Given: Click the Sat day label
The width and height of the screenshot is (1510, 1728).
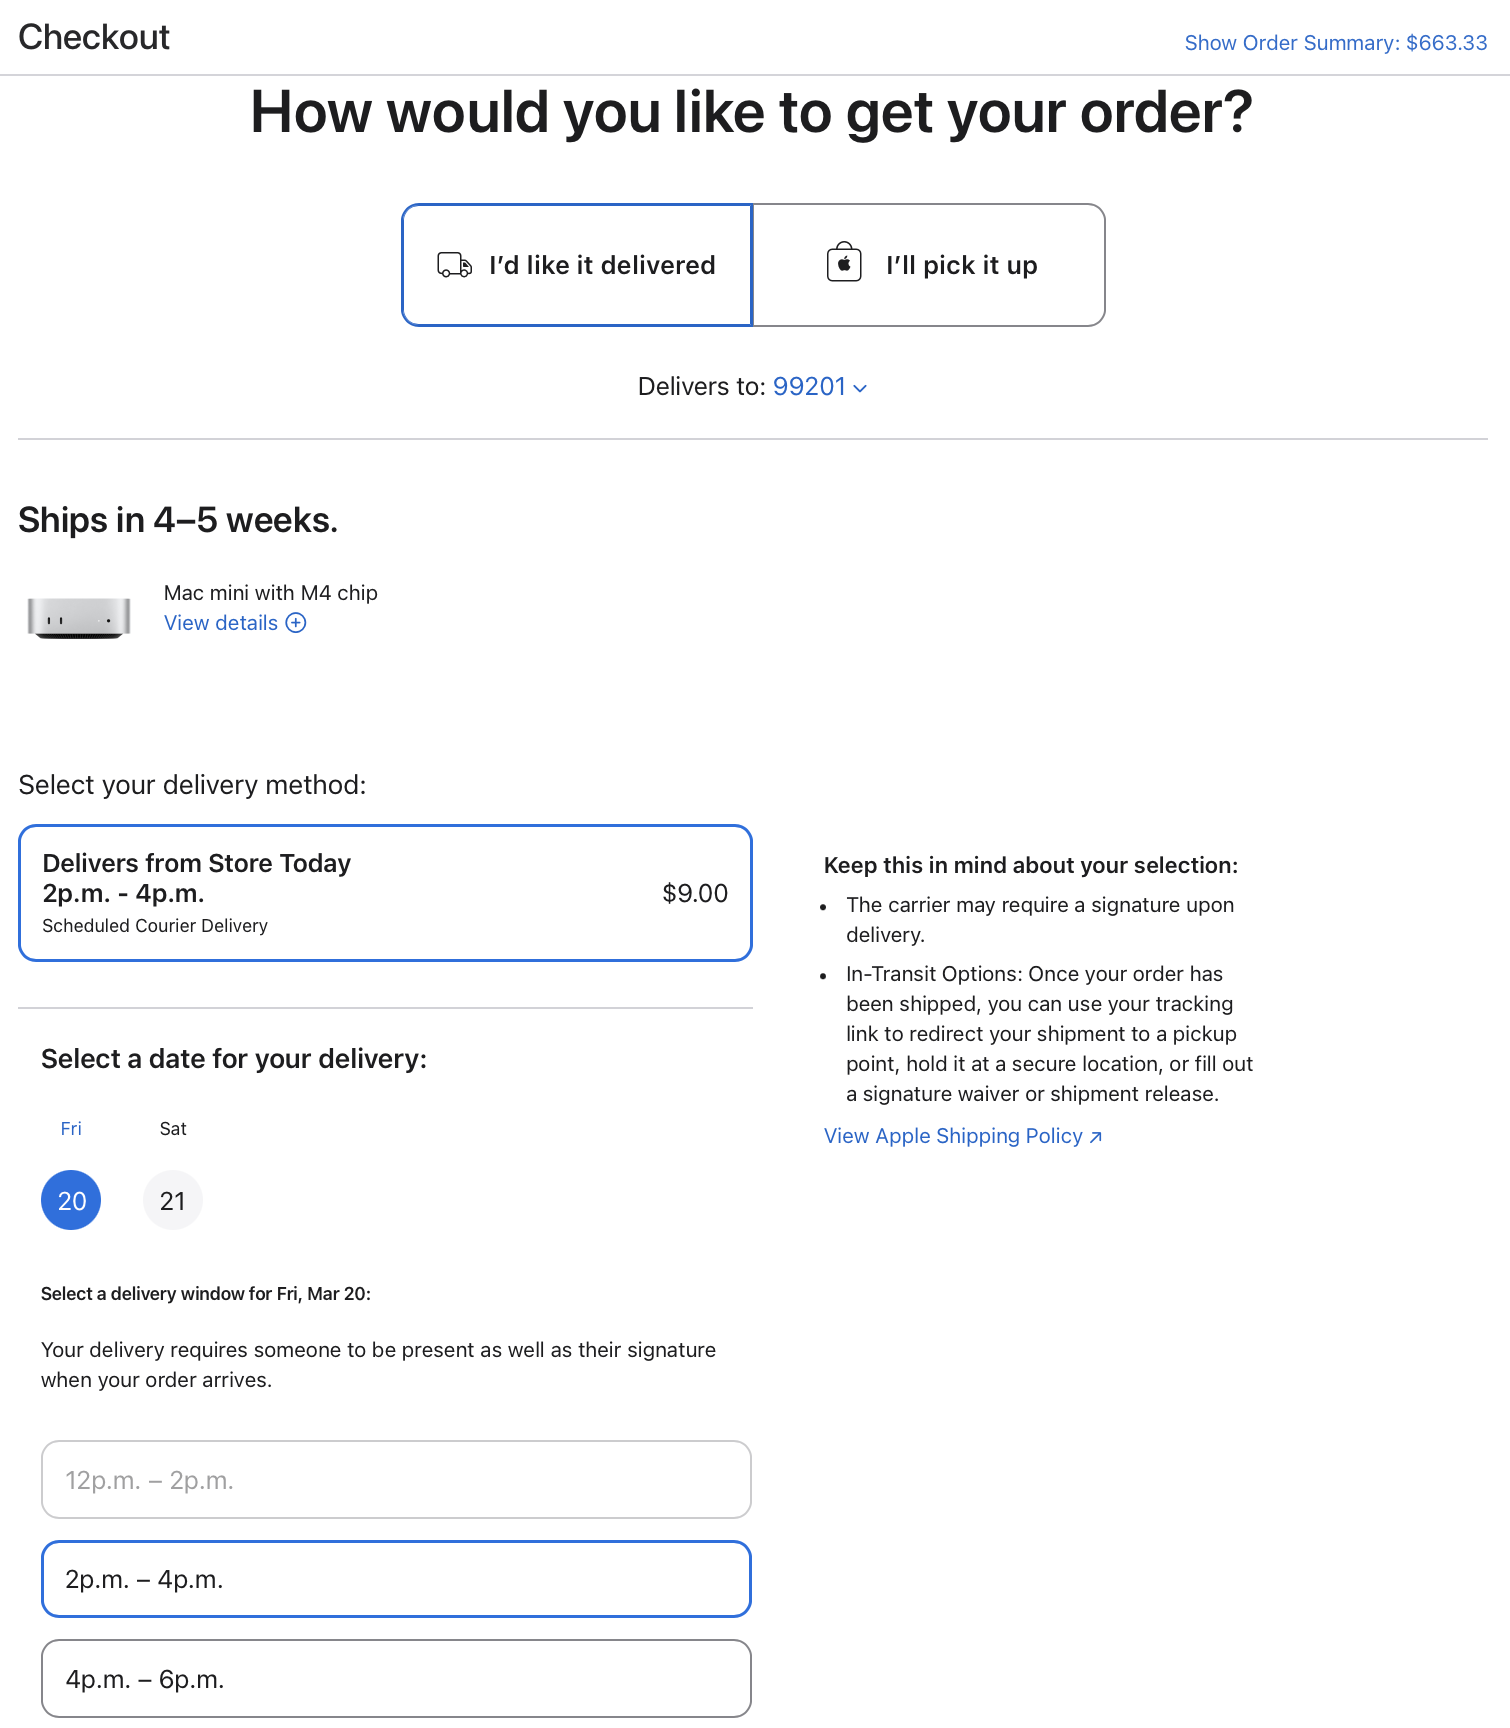Looking at the screenshot, I should [173, 1129].
